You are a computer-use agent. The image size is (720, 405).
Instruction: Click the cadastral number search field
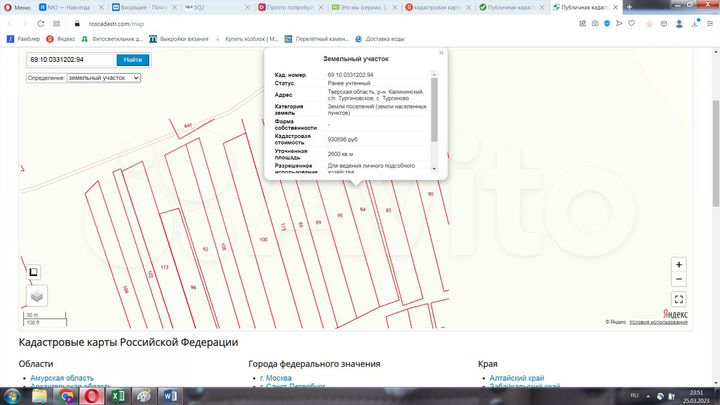pos(70,60)
